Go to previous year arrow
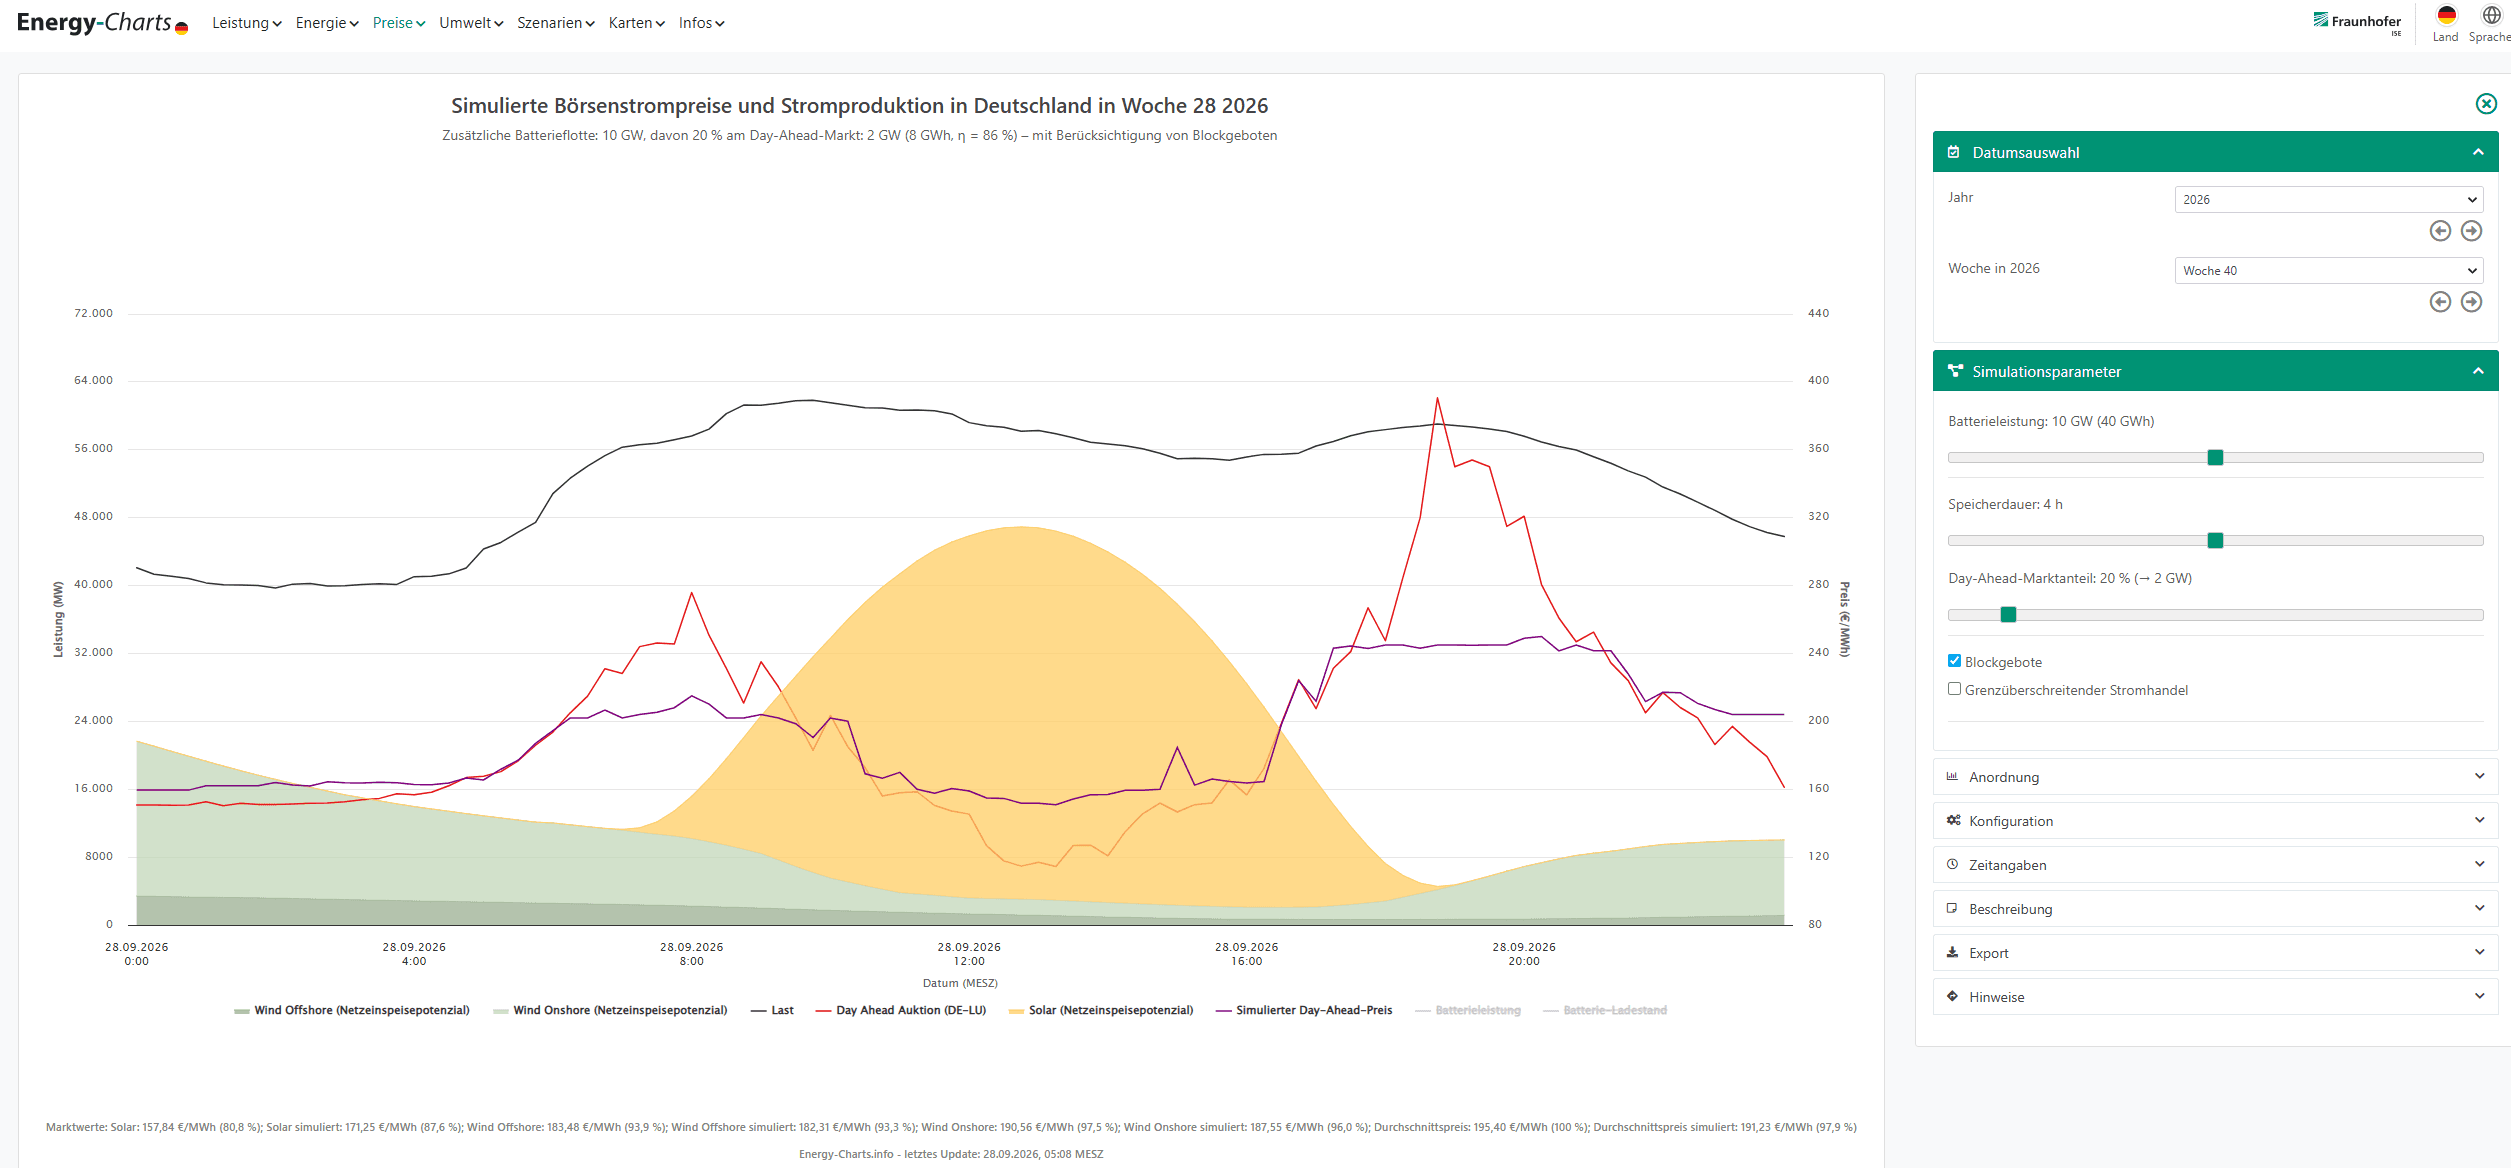Screen dimensions: 2511x1168 pos(2440,231)
